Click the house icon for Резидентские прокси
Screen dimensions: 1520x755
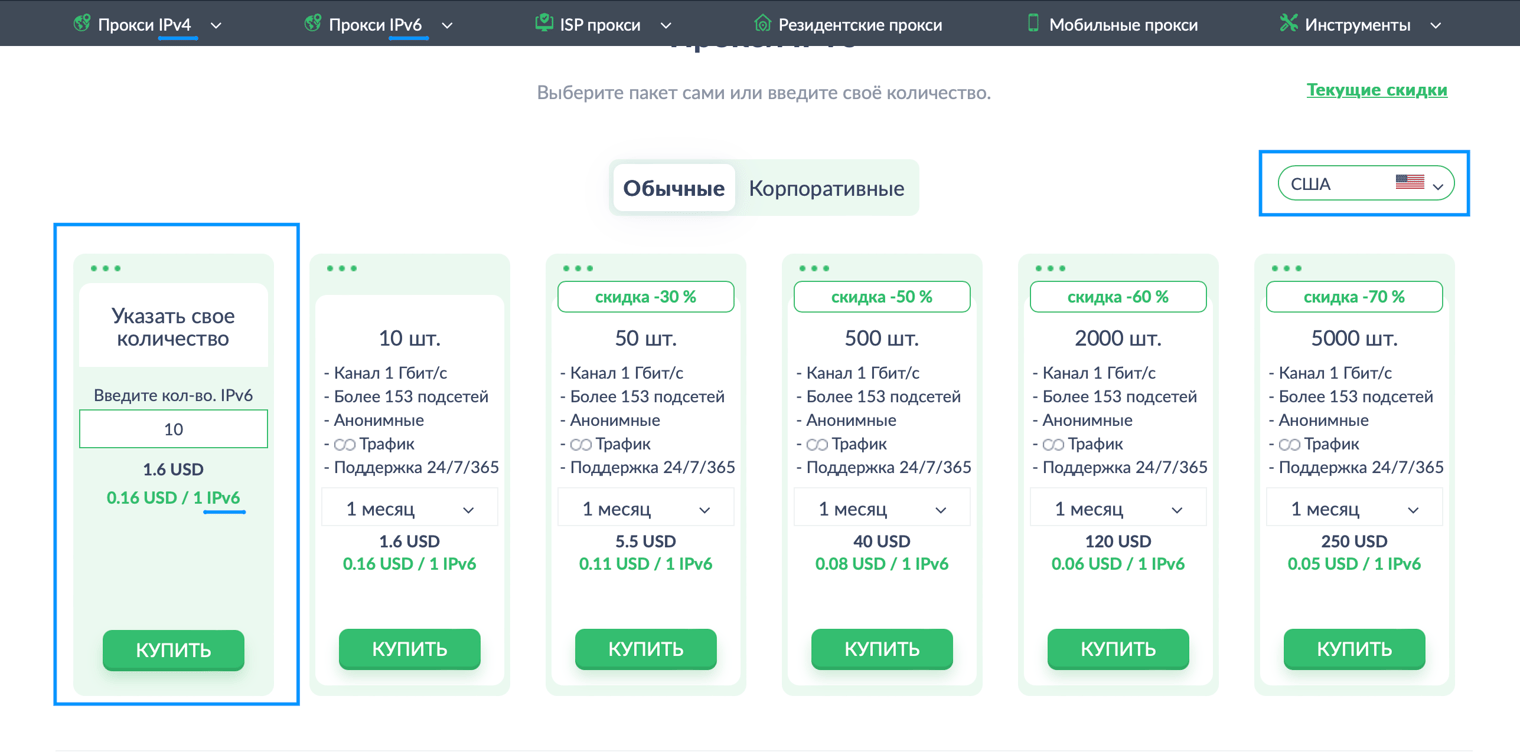(x=762, y=23)
